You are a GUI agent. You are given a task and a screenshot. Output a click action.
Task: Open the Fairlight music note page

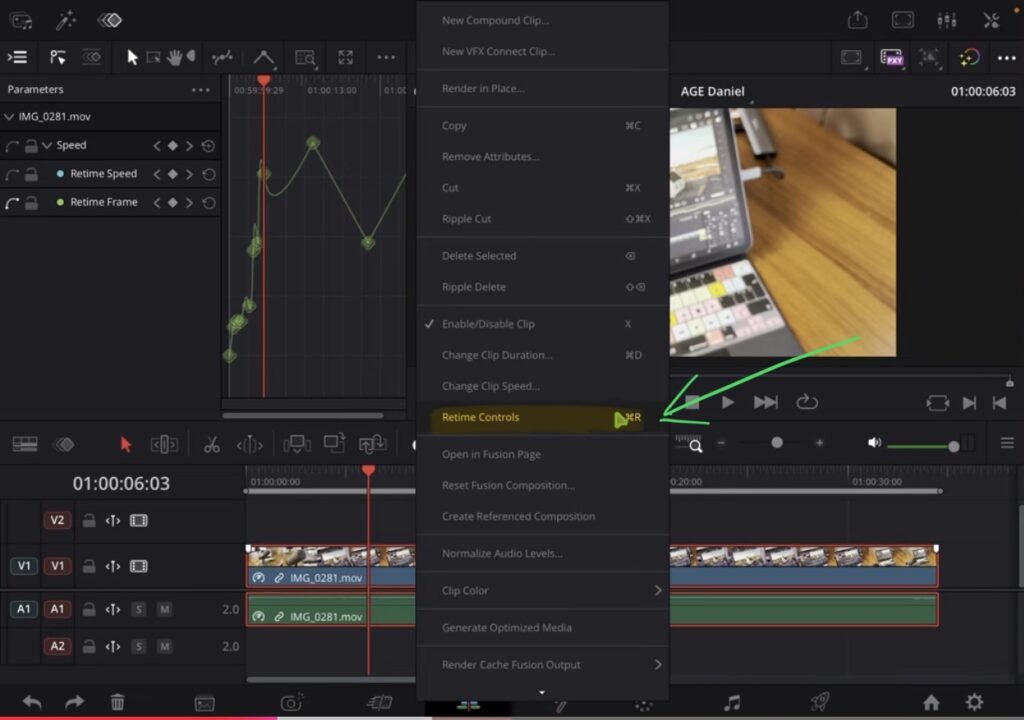coord(732,703)
